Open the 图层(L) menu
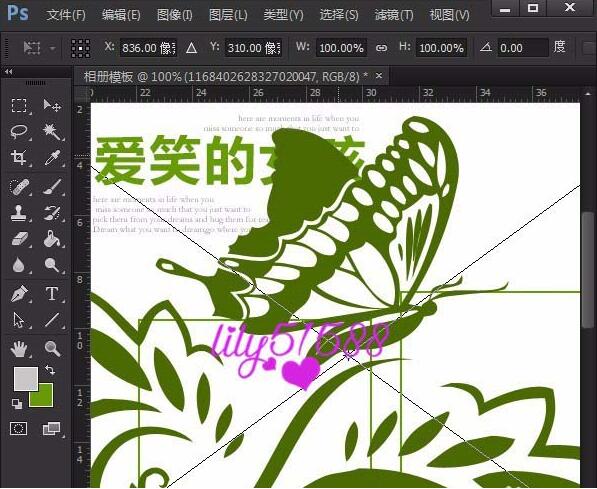597x489 pixels. tap(228, 15)
